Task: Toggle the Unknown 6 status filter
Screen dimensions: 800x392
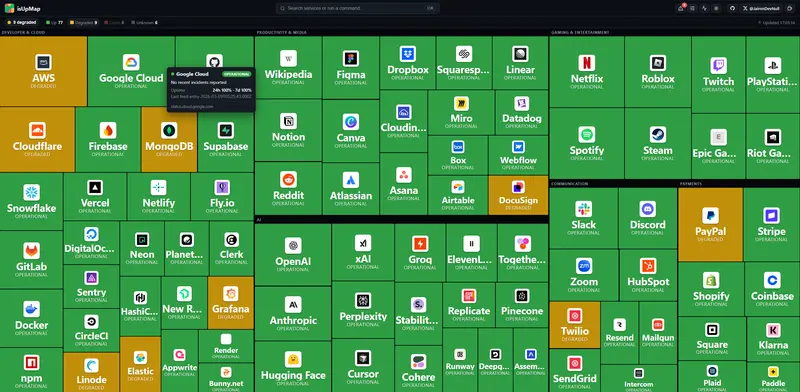Action: click(144, 22)
